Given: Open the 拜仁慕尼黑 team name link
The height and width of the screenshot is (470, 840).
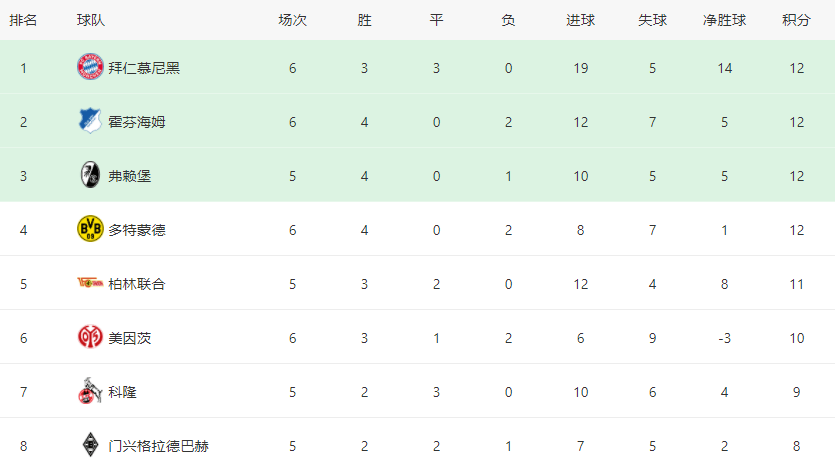Looking at the screenshot, I should pos(144,68).
